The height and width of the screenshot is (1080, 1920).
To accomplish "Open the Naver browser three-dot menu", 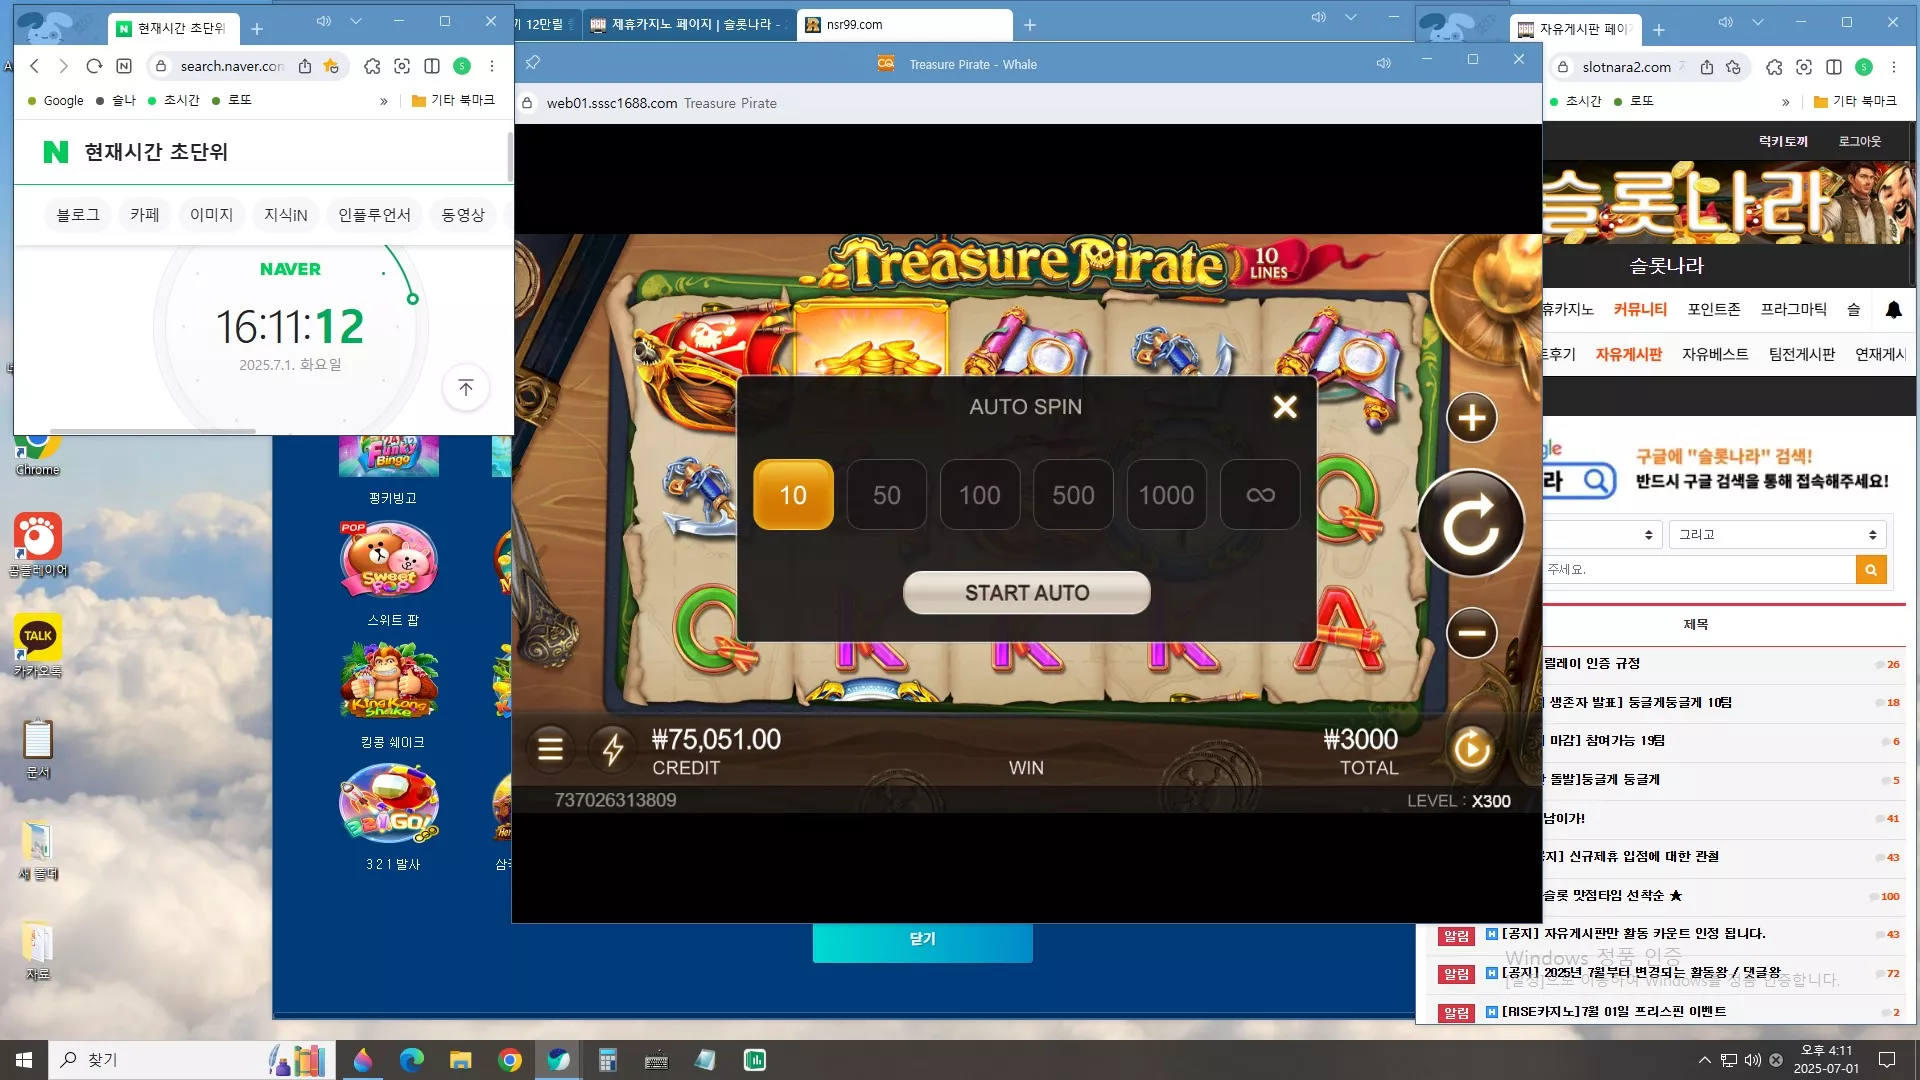I will [492, 66].
